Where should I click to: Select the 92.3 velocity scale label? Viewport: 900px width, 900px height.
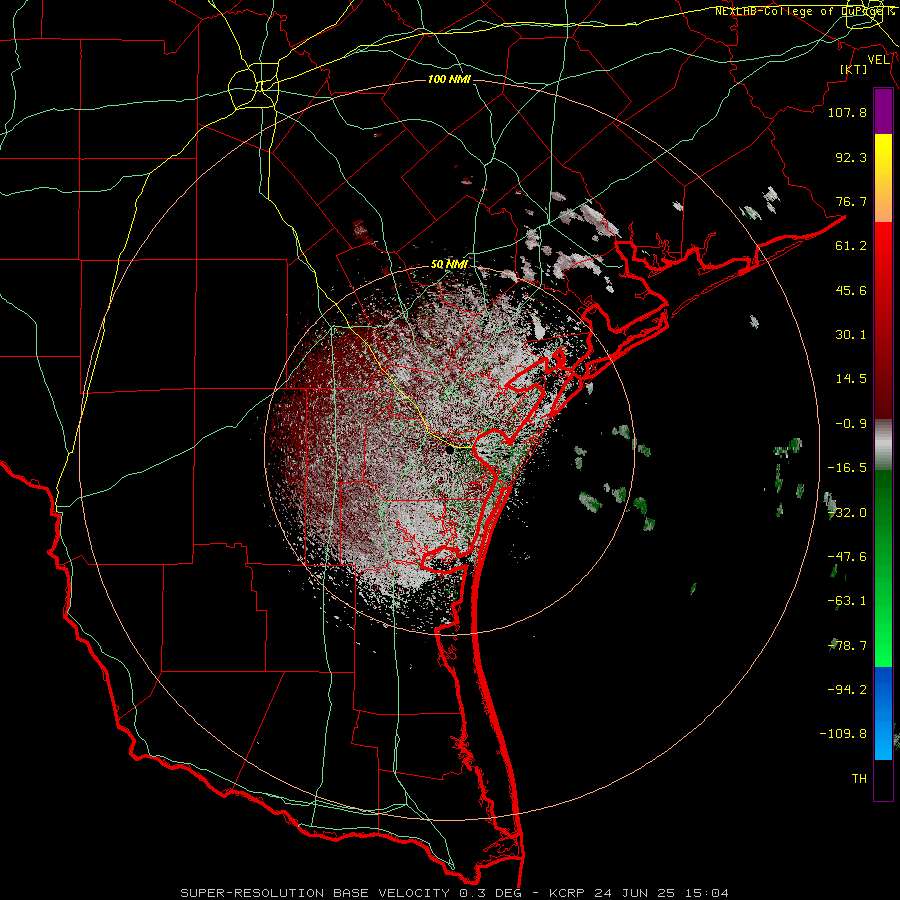[x=851, y=157]
